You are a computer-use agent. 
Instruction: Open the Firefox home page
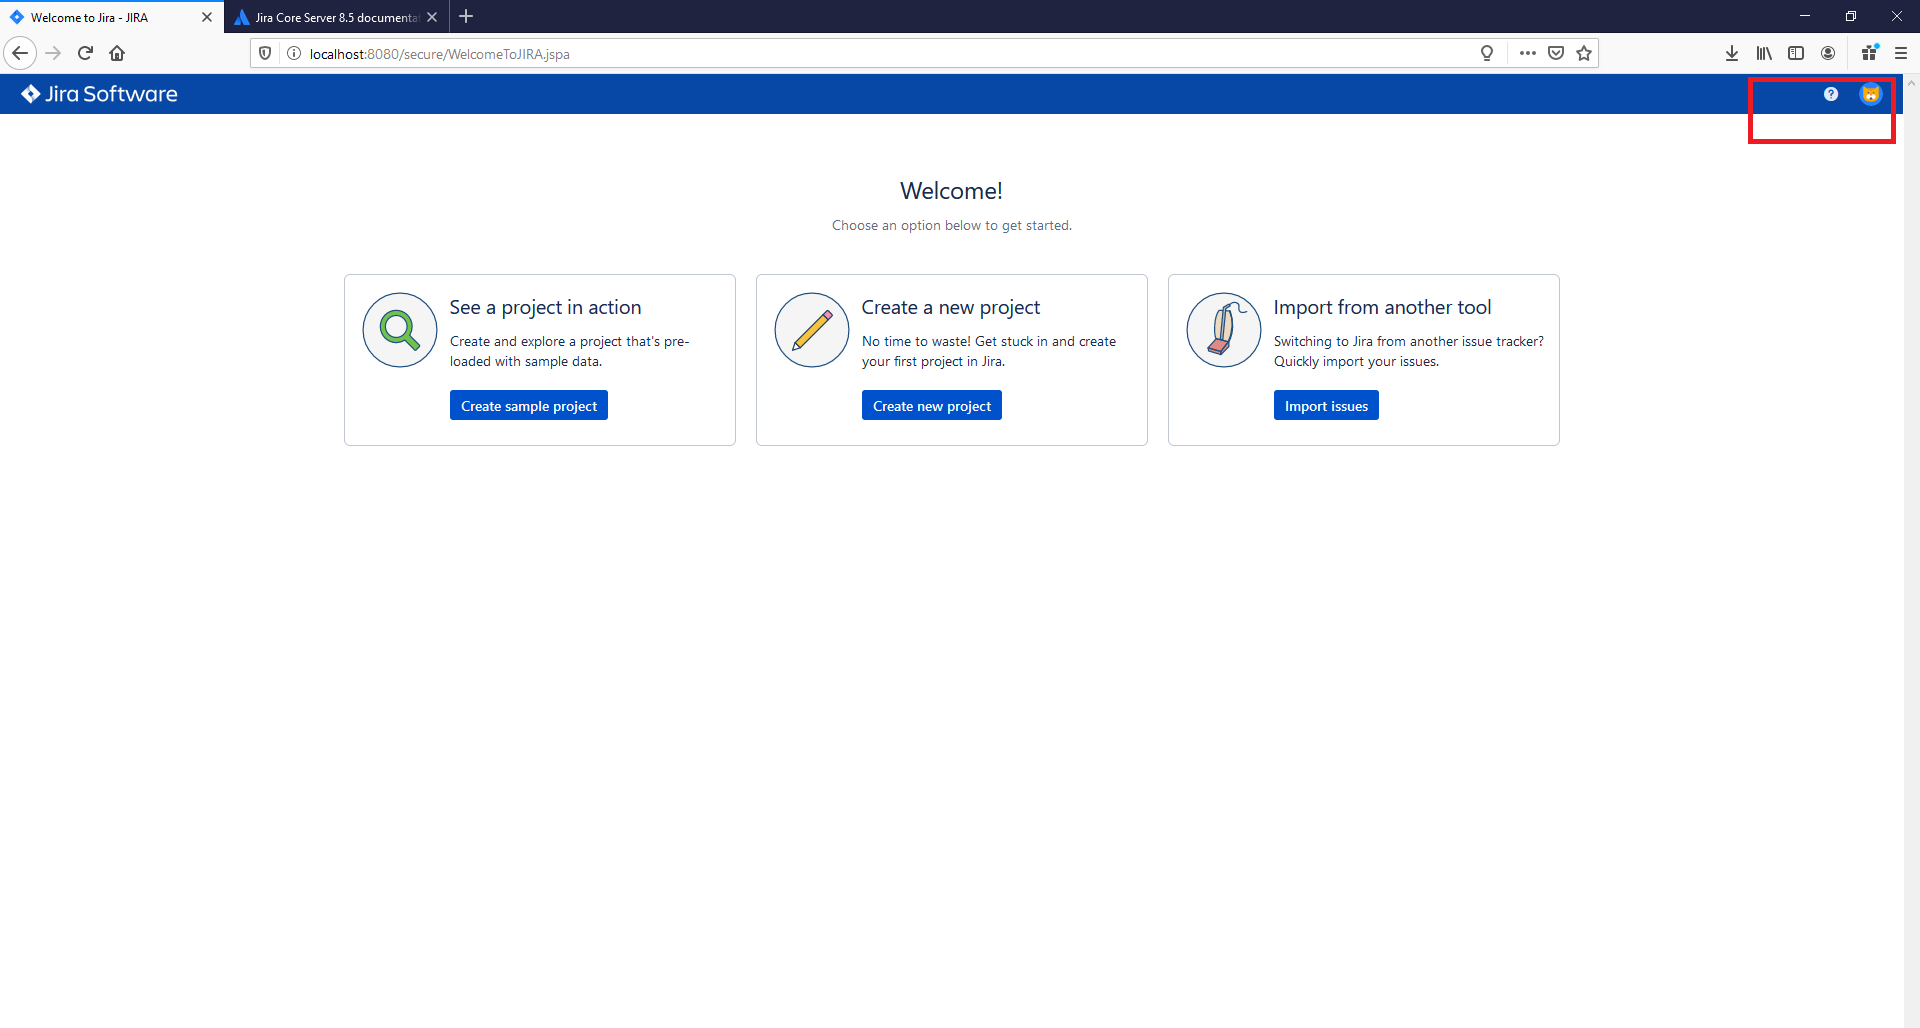pyautogui.click(x=117, y=53)
